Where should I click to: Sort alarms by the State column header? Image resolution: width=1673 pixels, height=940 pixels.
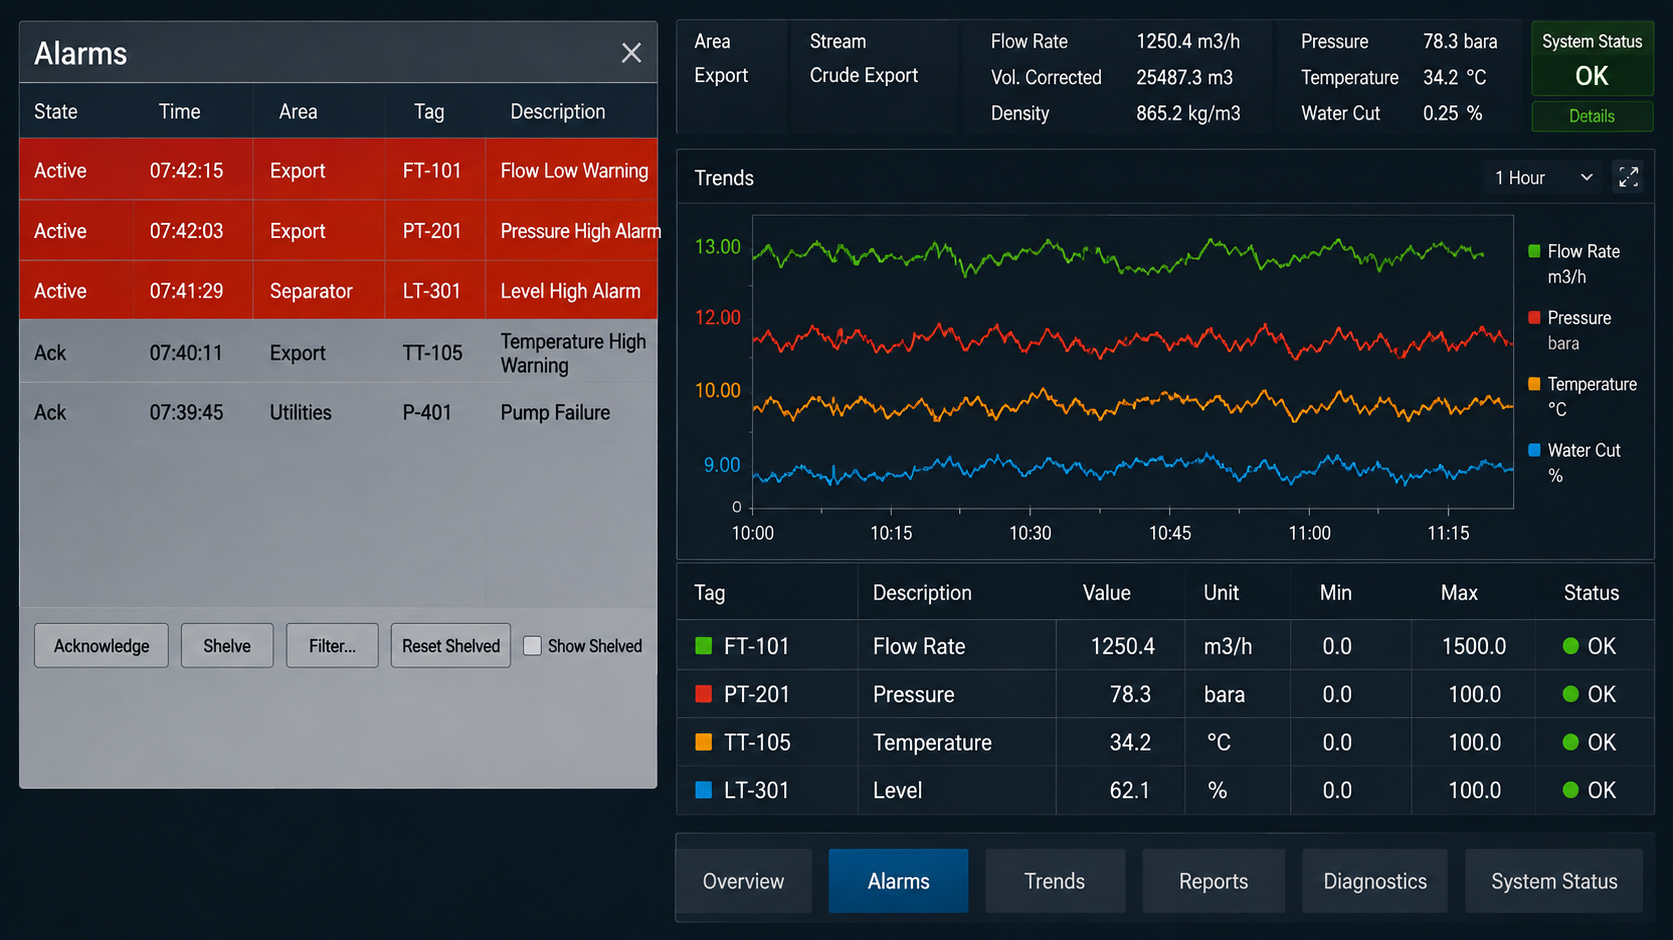(x=56, y=112)
